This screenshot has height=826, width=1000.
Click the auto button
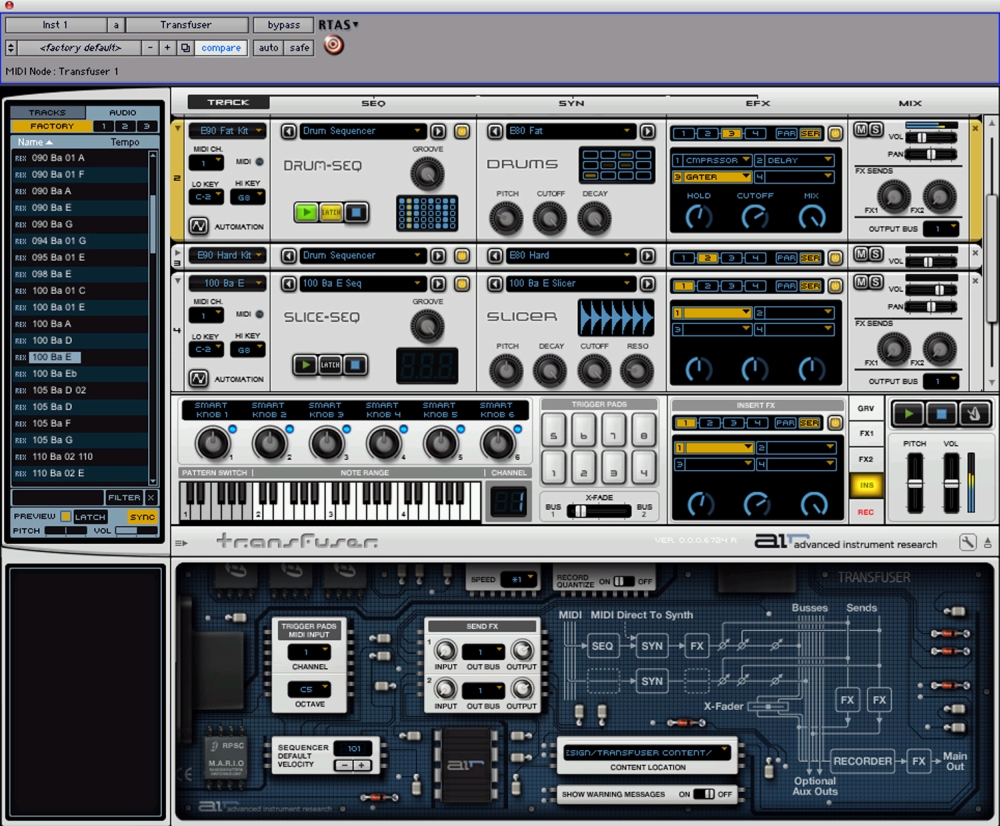268,48
